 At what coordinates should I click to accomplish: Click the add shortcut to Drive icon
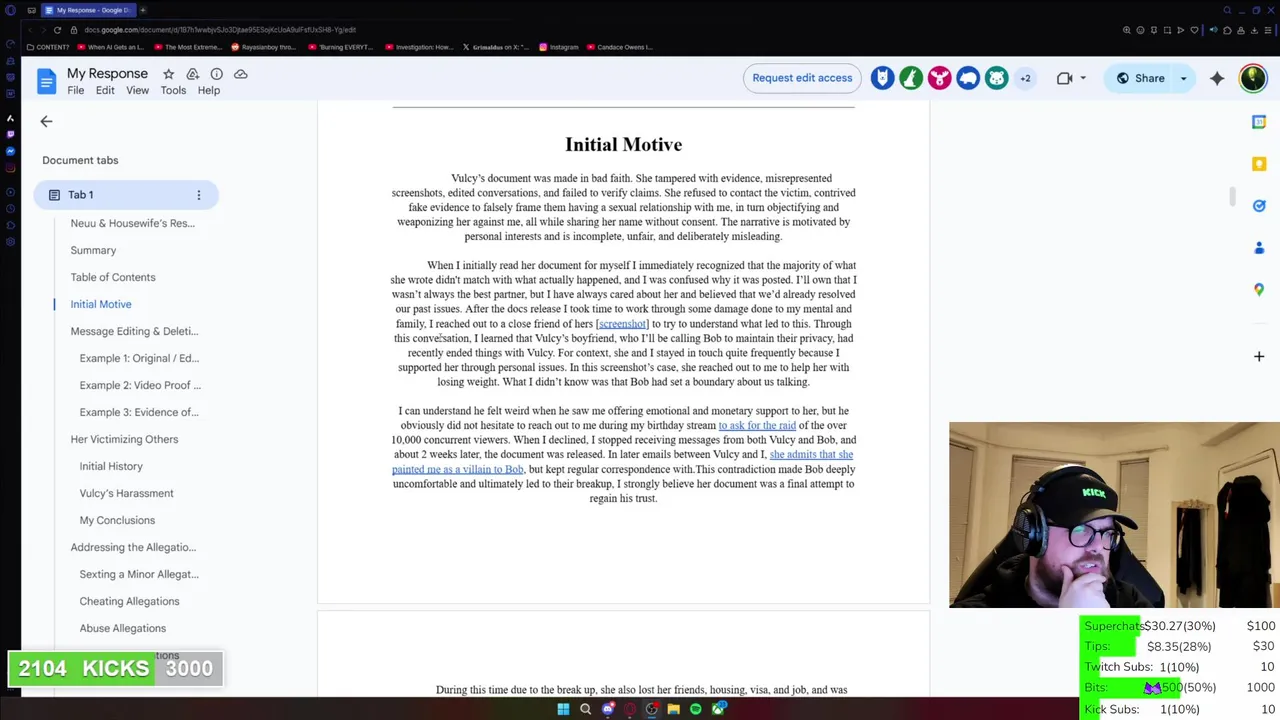(x=192, y=74)
